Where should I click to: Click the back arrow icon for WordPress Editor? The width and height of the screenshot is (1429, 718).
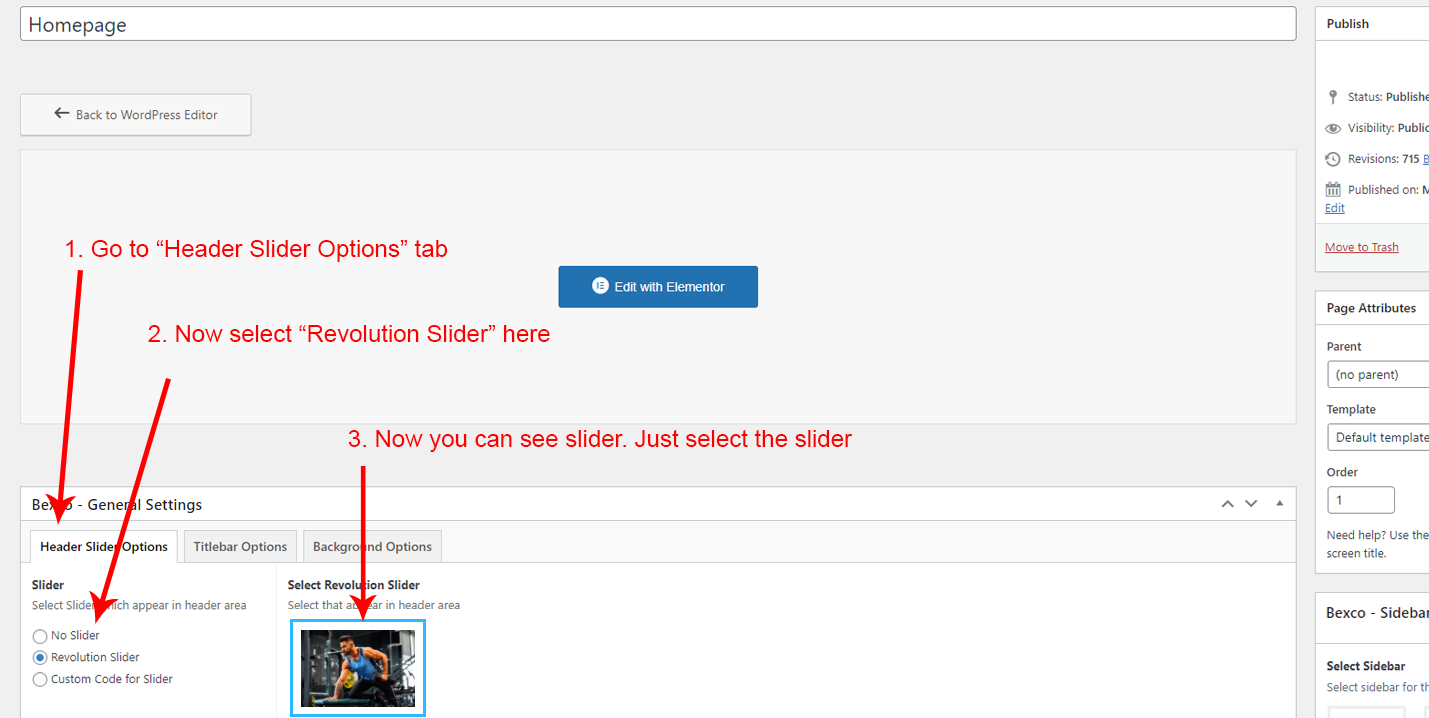coord(62,114)
